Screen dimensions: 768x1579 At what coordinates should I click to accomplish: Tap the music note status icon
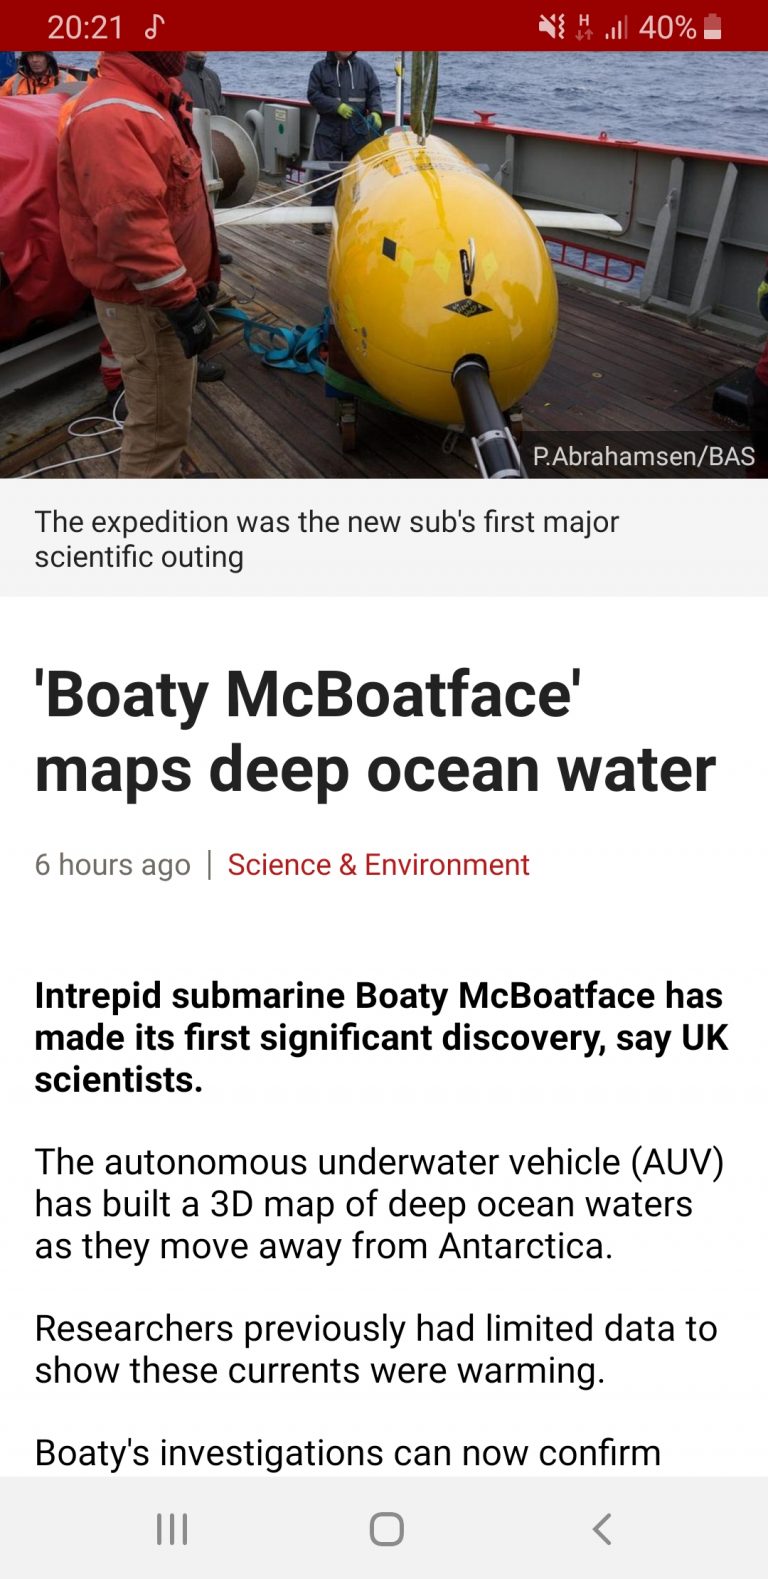point(153,26)
